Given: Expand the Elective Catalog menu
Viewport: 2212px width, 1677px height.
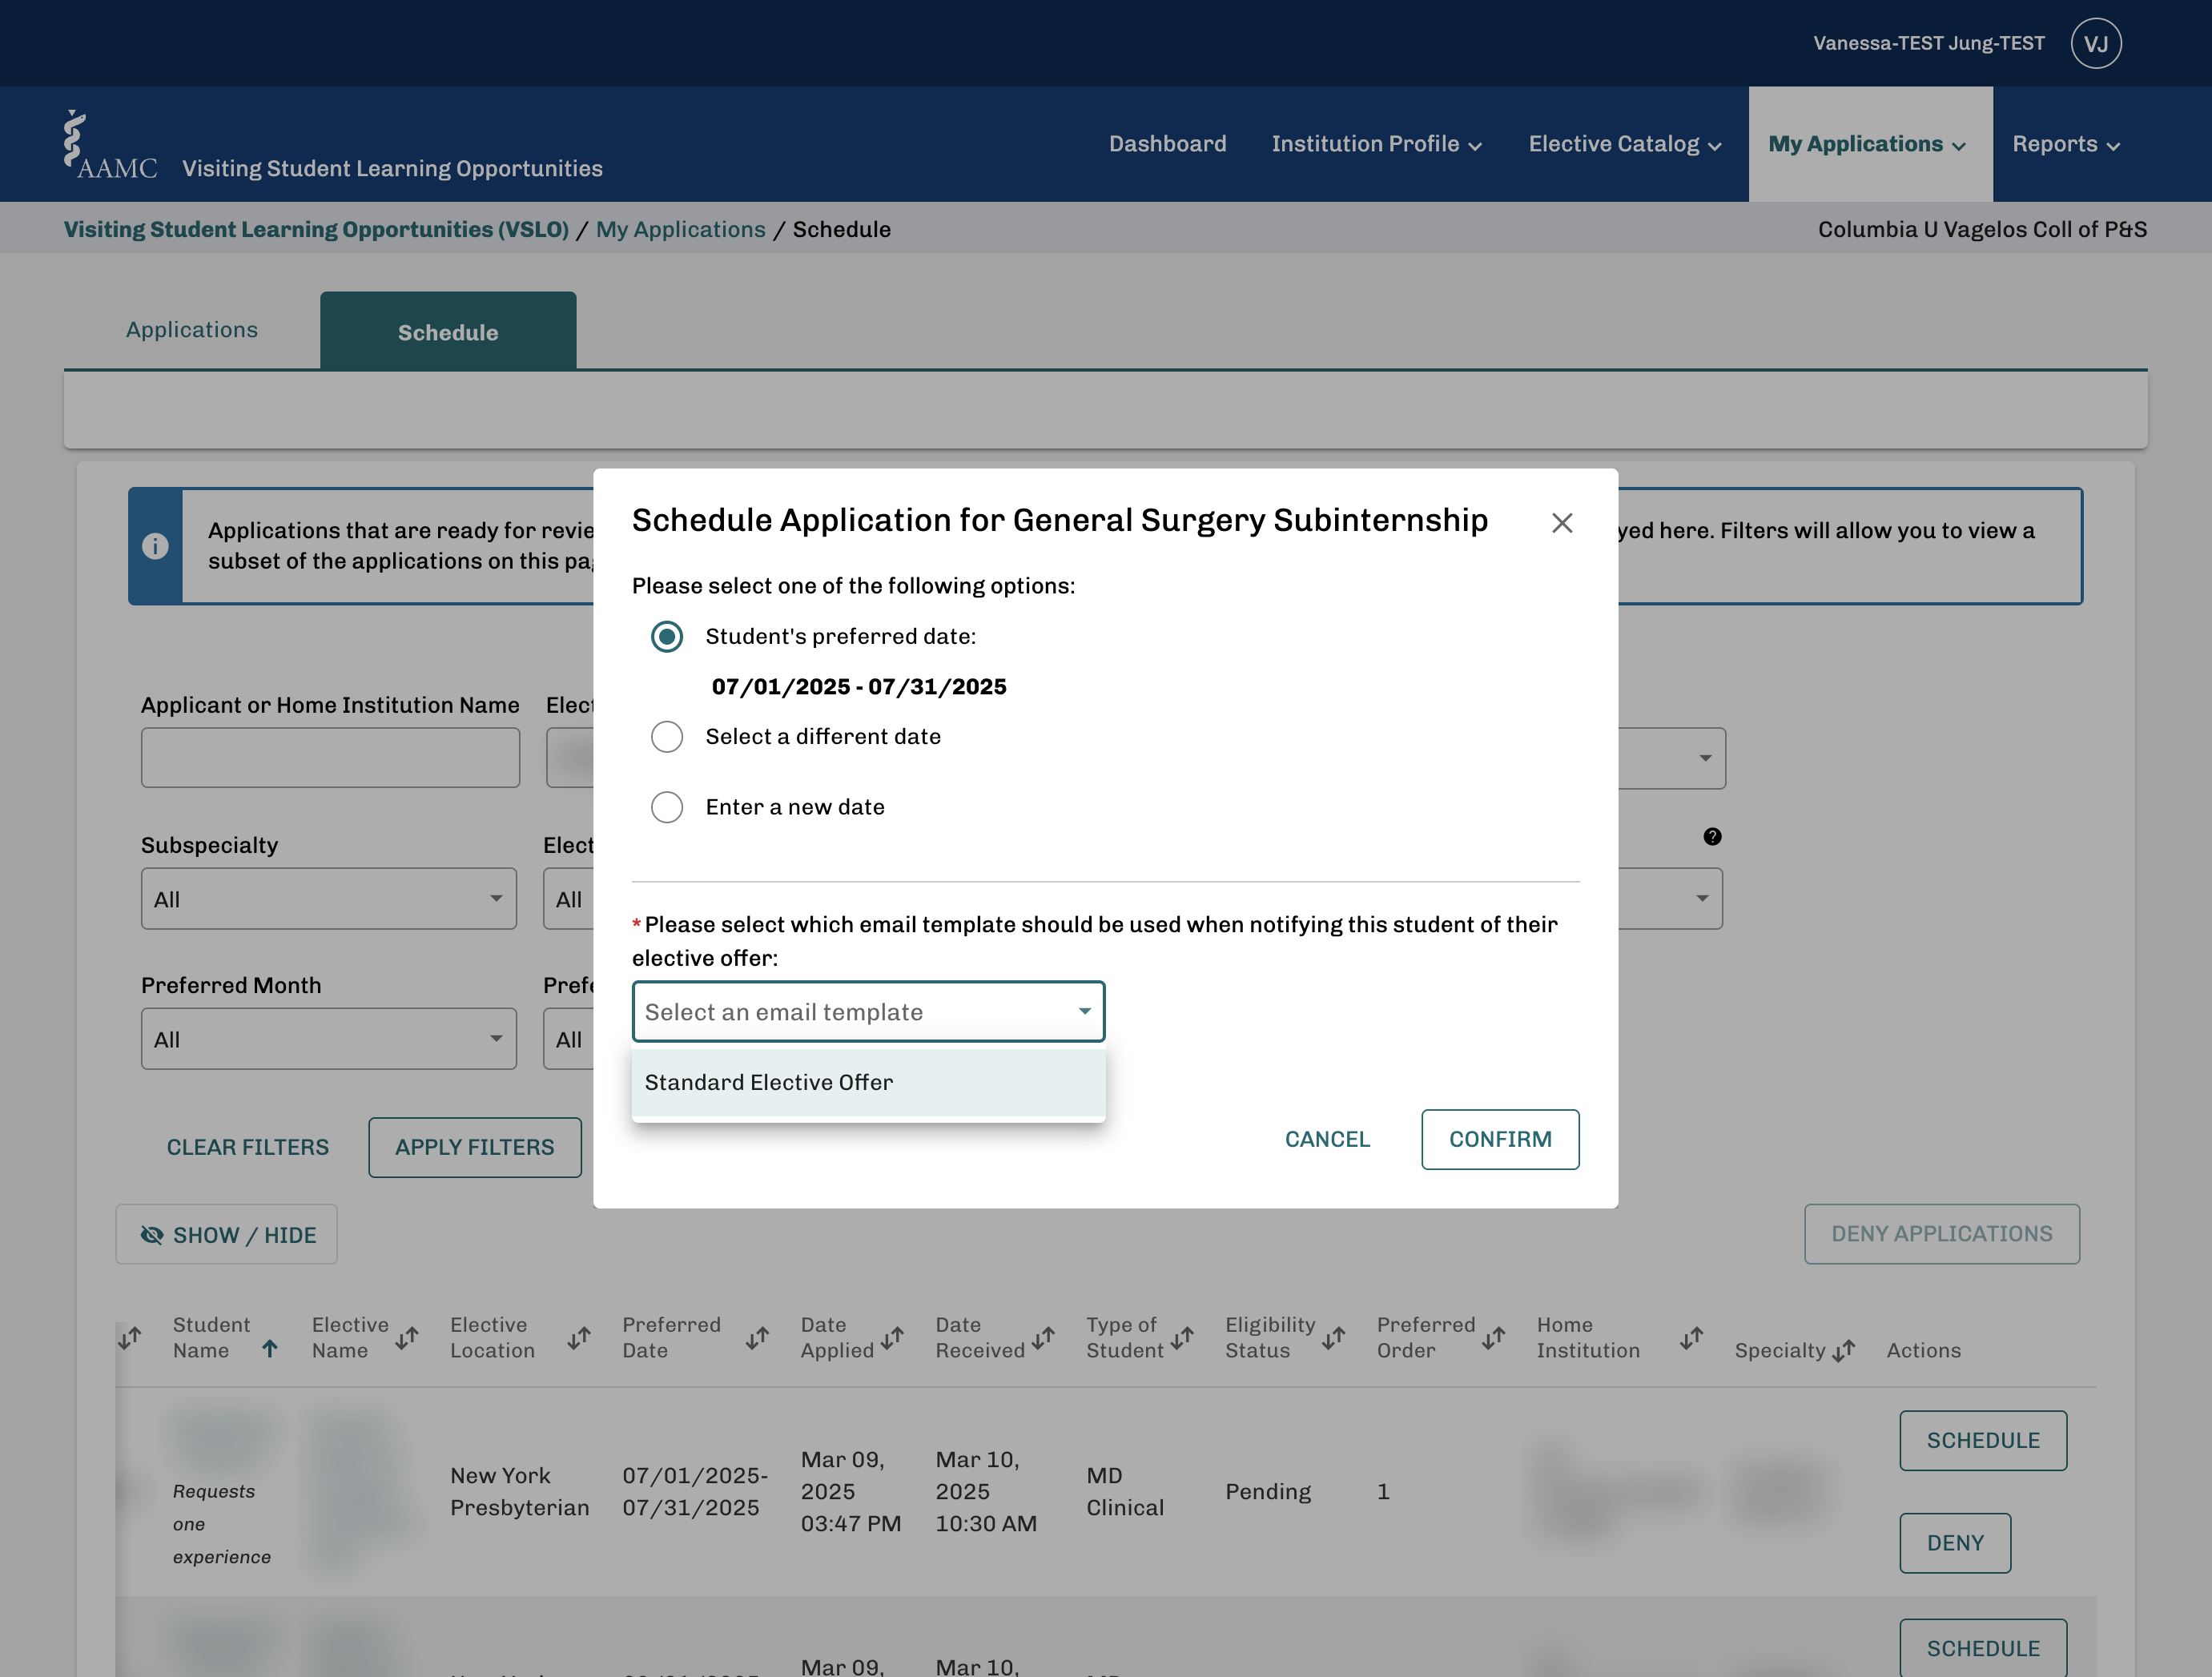Looking at the screenshot, I should pos(1624,144).
